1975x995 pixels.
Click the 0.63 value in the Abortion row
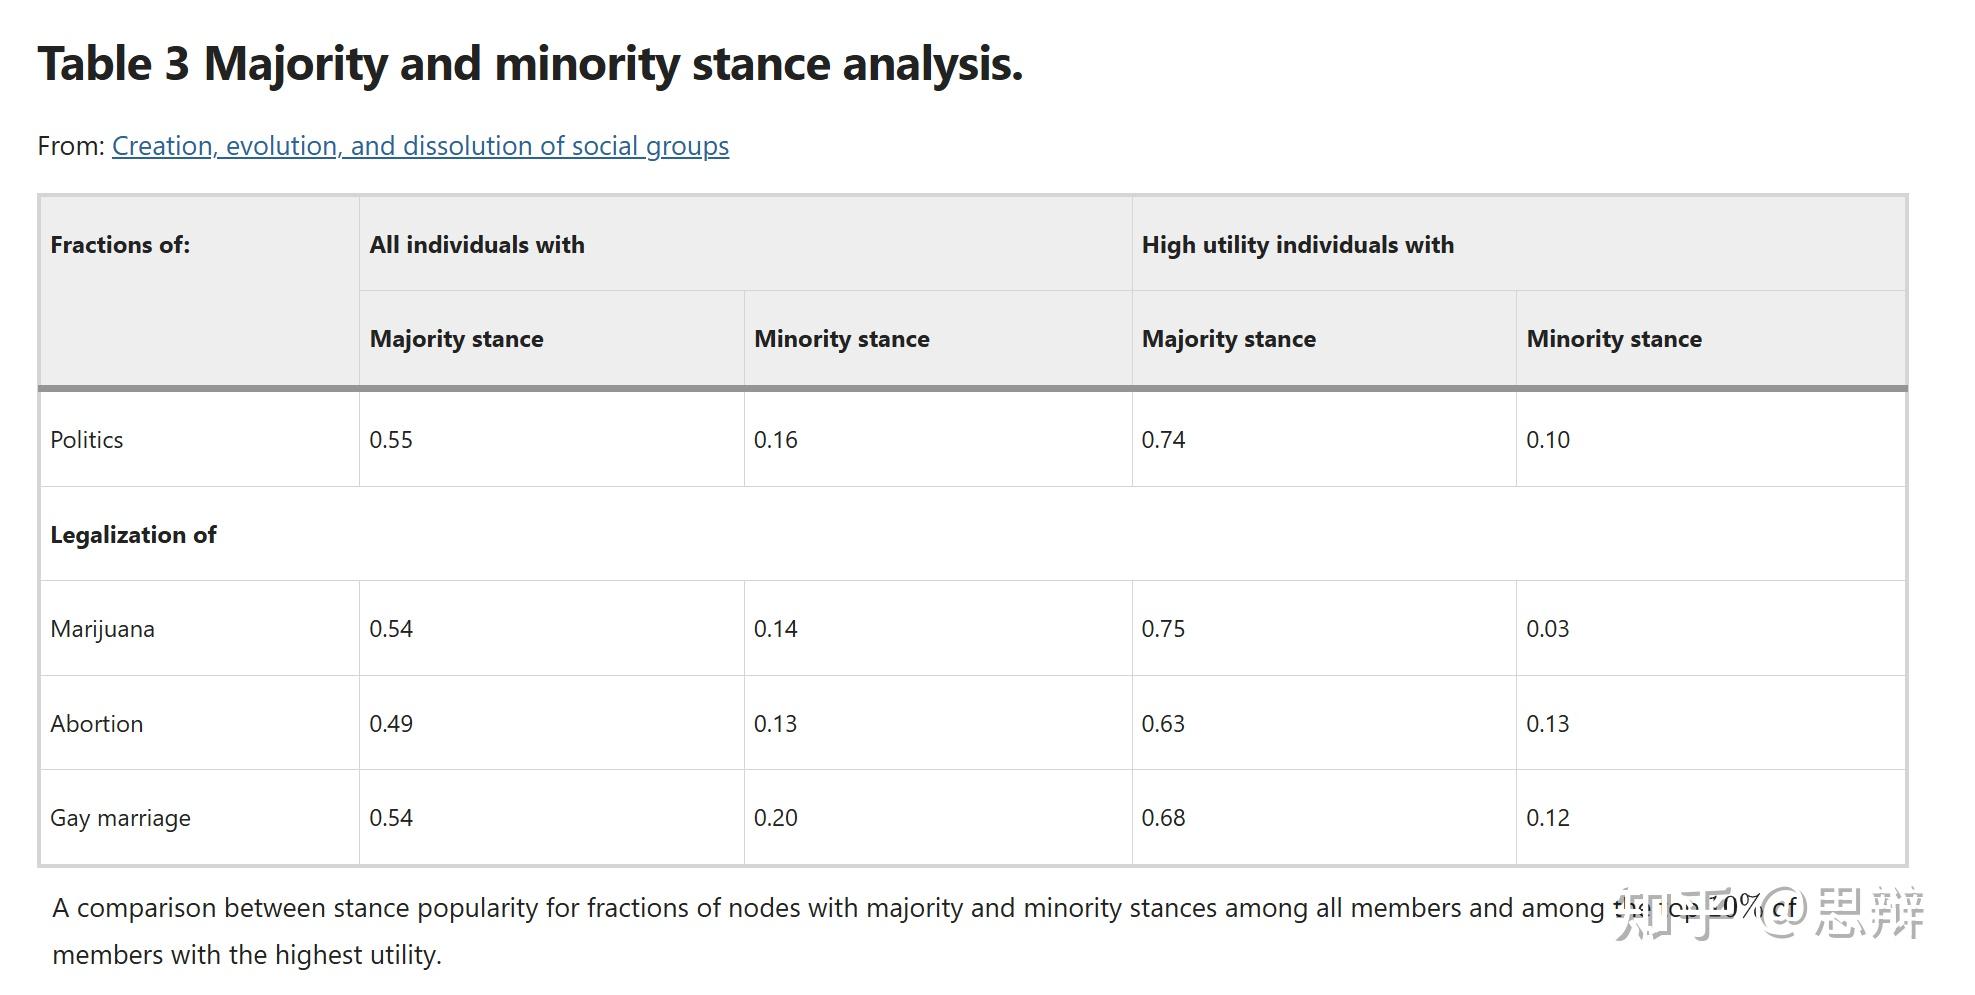tap(1163, 724)
